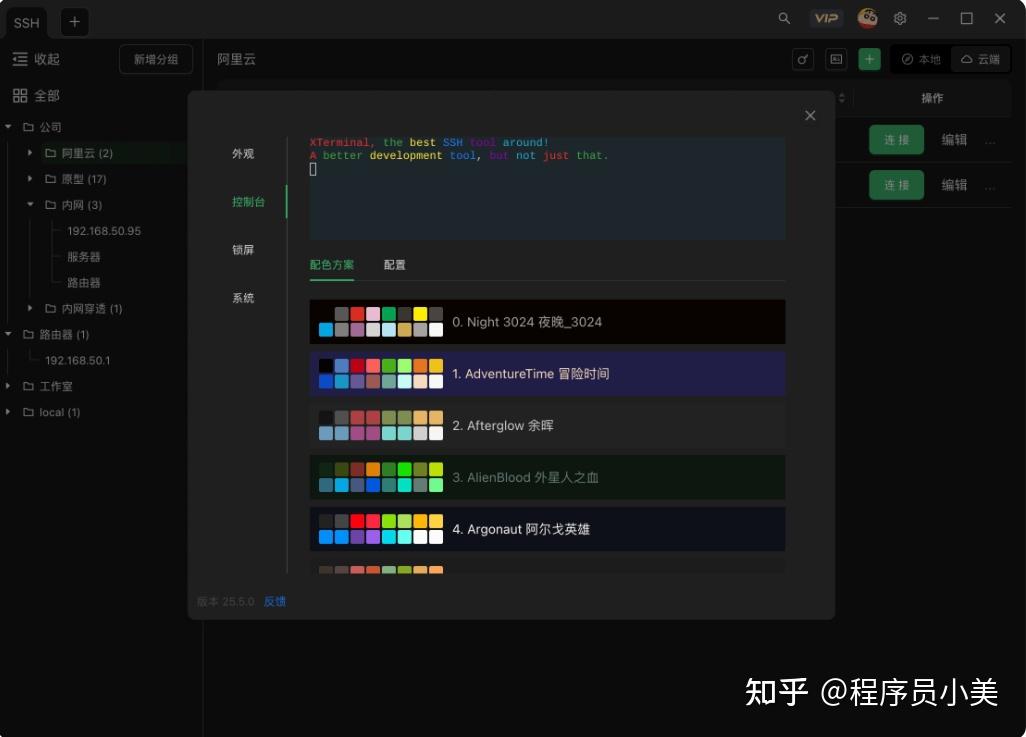Click the second 连接 connect button
Viewport: 1026px width, 737px height.
[x=896, y=185]
